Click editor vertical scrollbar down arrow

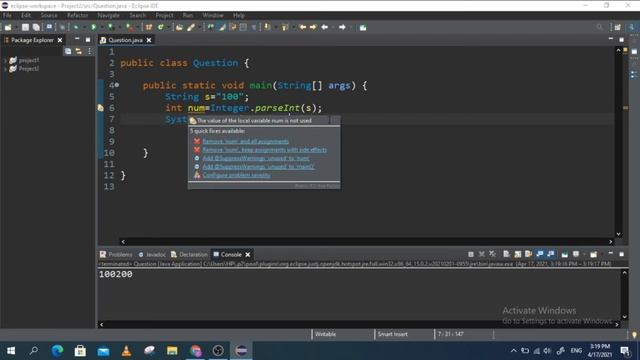tap(618, 234)
